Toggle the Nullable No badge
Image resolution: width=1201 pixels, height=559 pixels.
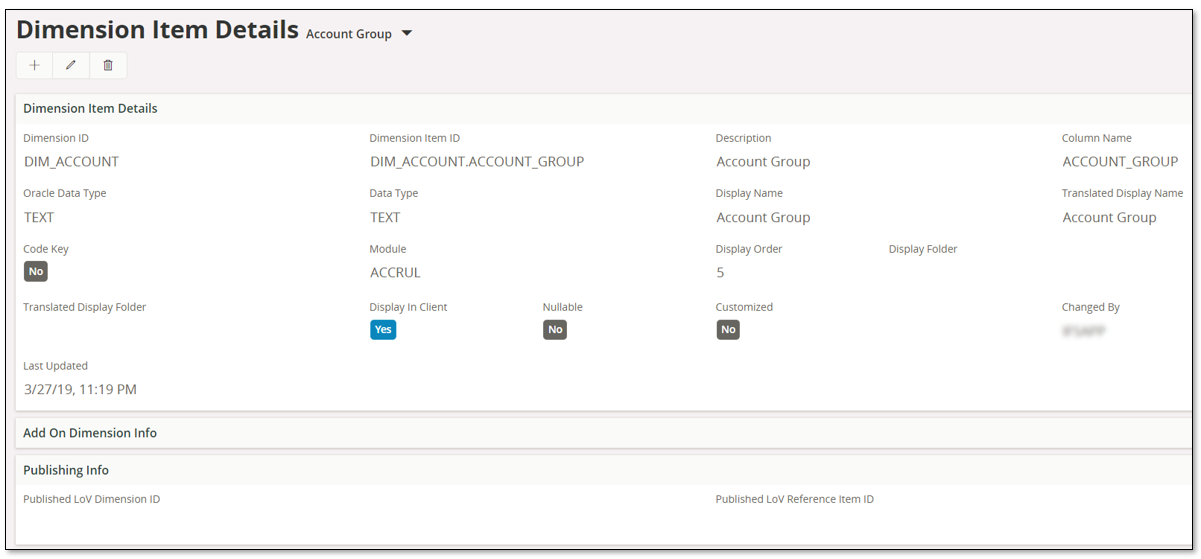[555, 330]
